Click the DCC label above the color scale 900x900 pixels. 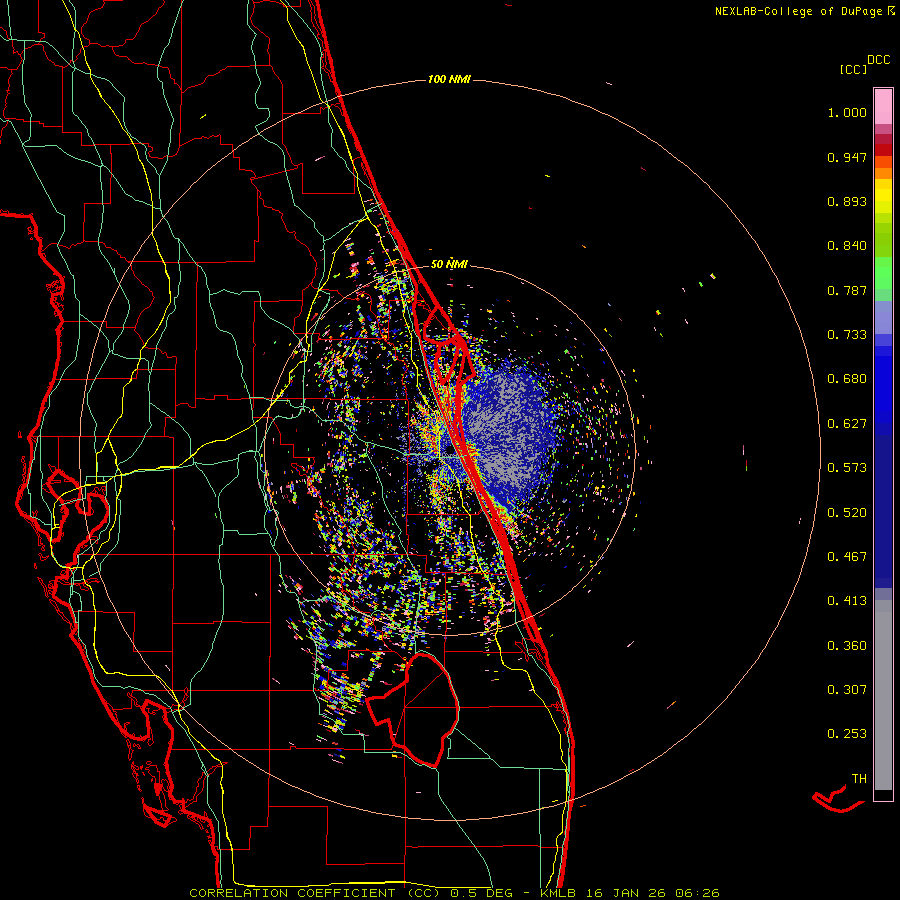pyautogui.click(x=878, y=60)
